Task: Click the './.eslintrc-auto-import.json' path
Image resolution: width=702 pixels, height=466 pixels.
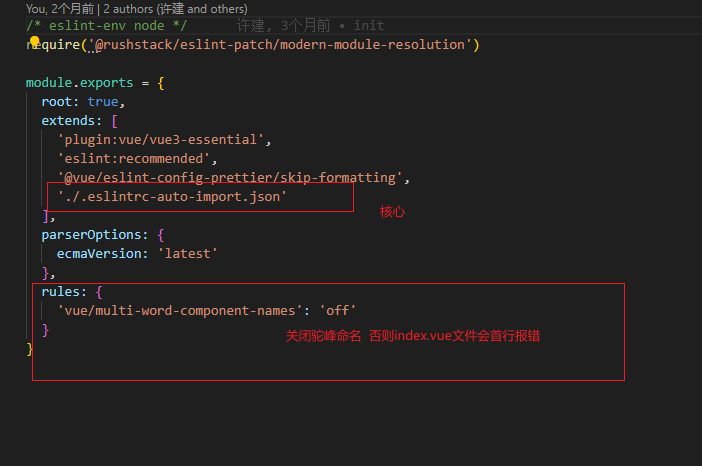Action: pyautogui.click(x=172, y=197)
